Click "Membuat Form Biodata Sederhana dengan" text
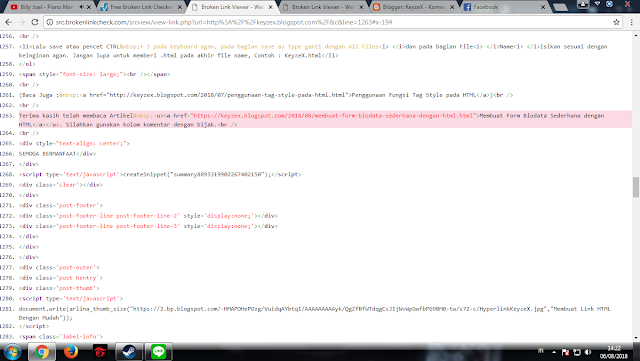The image size is (640, 361). click(x=542, y=116)
